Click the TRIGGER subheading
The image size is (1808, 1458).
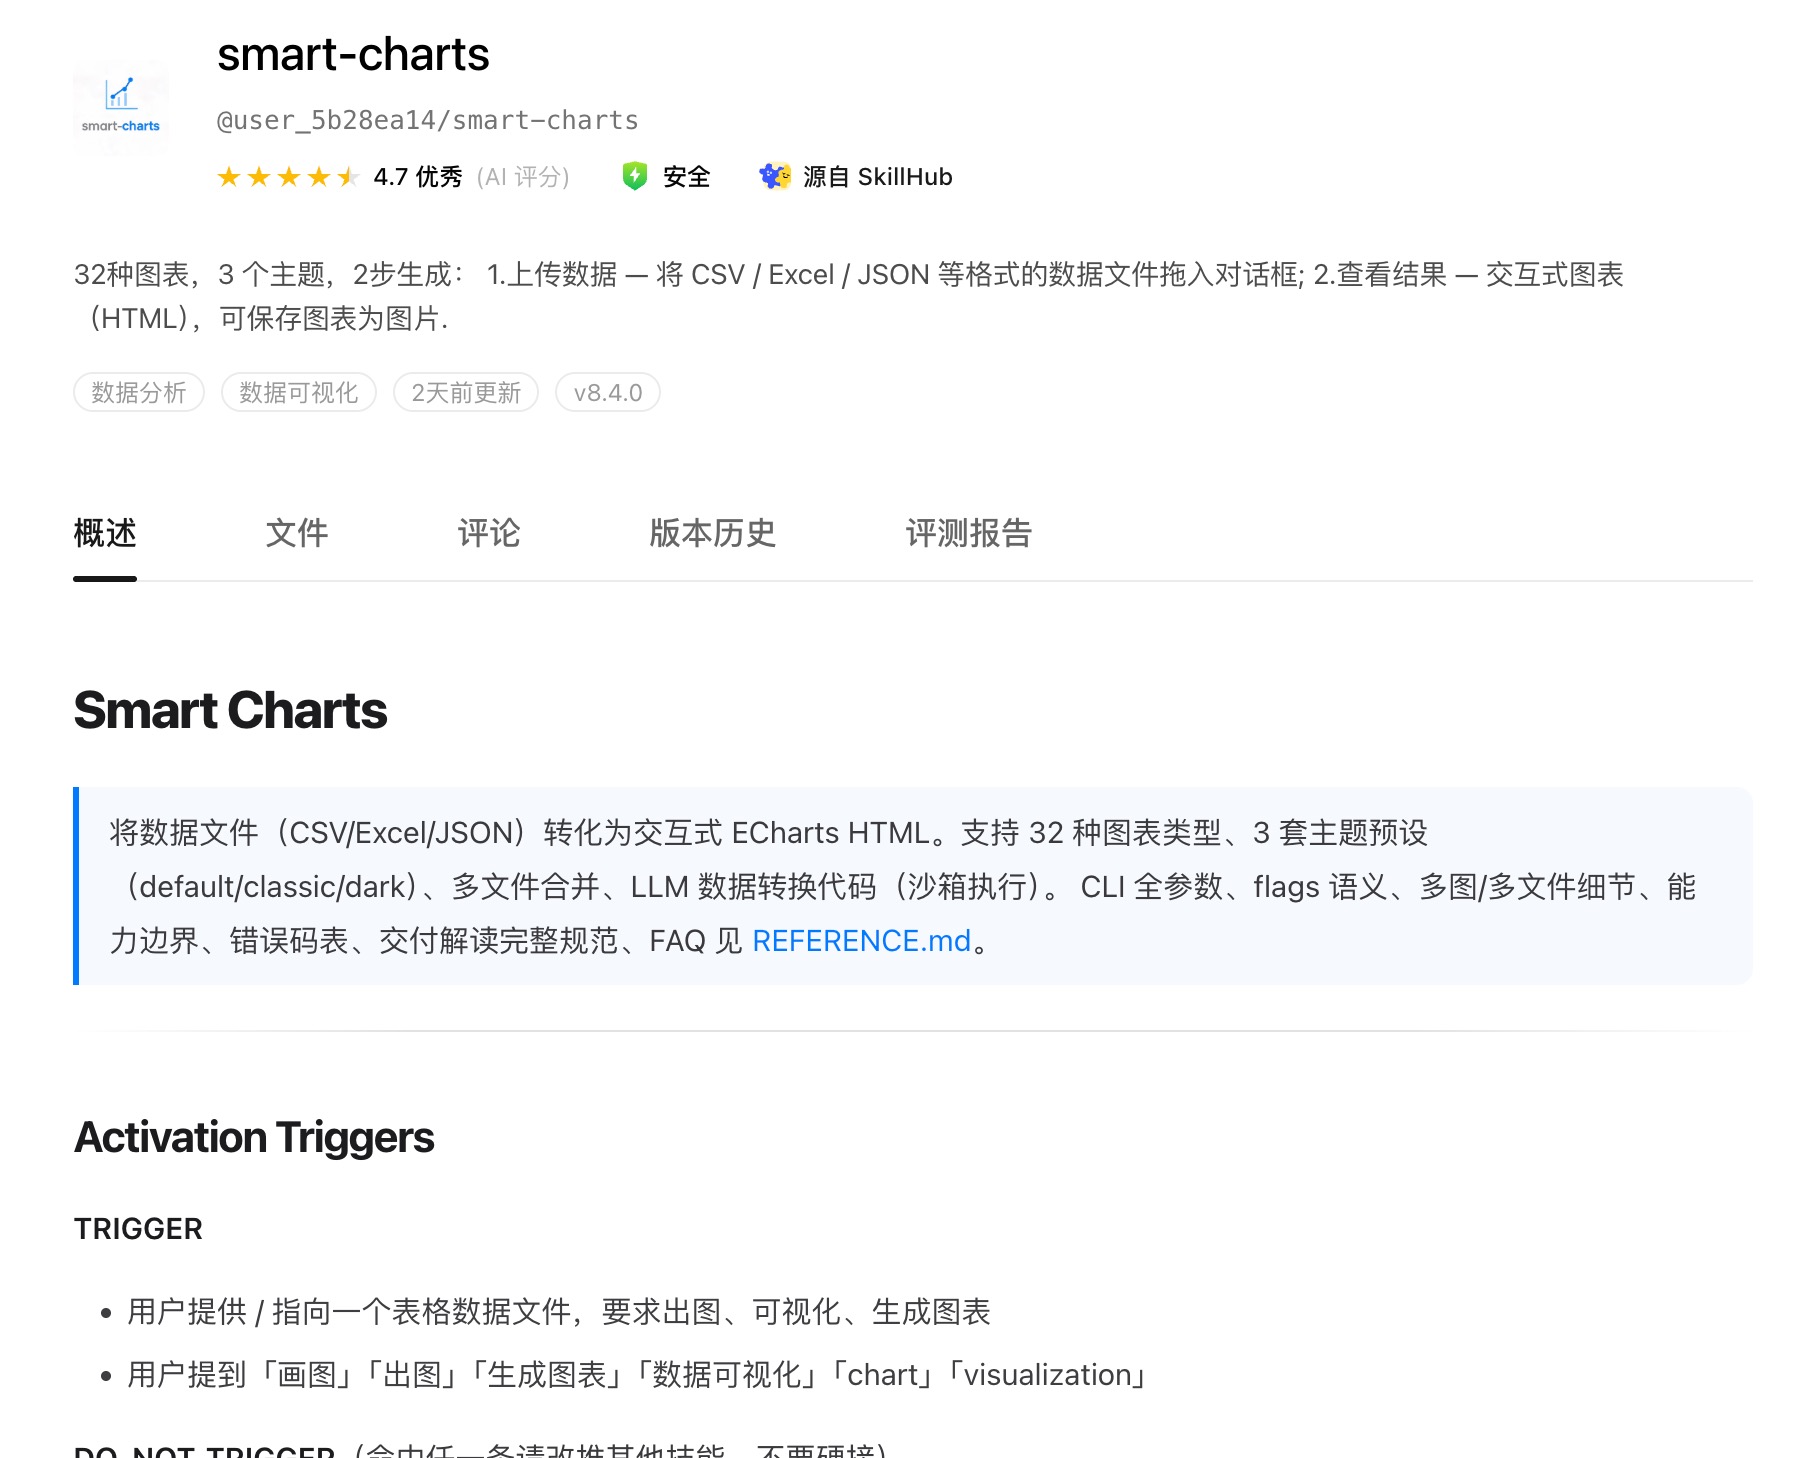point(138,1229)
